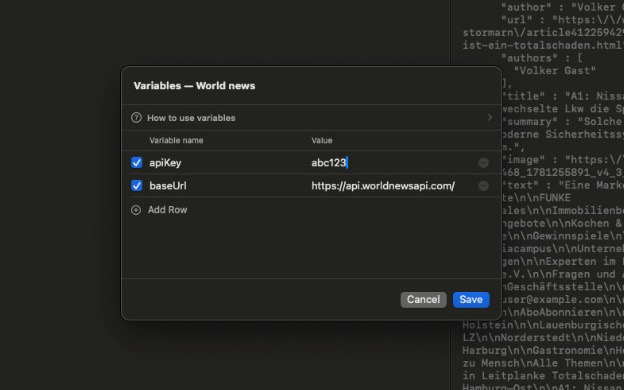The width and height of the screenshot is (624, 390).
Task: Expand the How to use variables chevron
Action: coord(489,118)
